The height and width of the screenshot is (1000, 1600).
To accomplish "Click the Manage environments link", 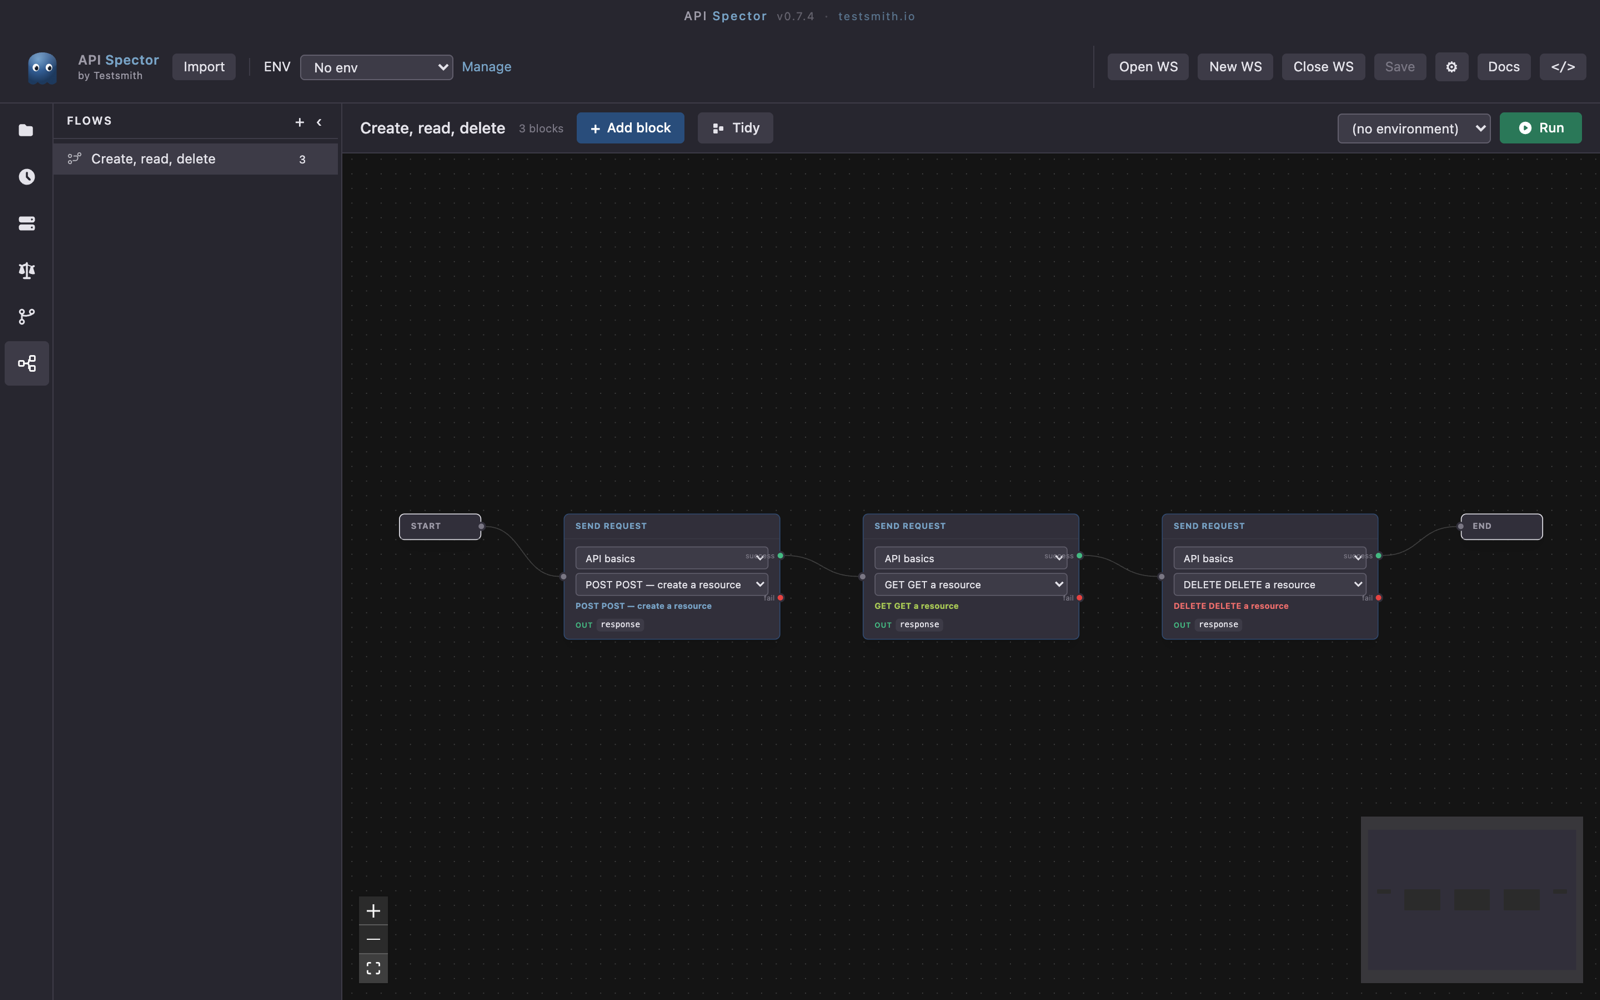I will pos(486,67).
